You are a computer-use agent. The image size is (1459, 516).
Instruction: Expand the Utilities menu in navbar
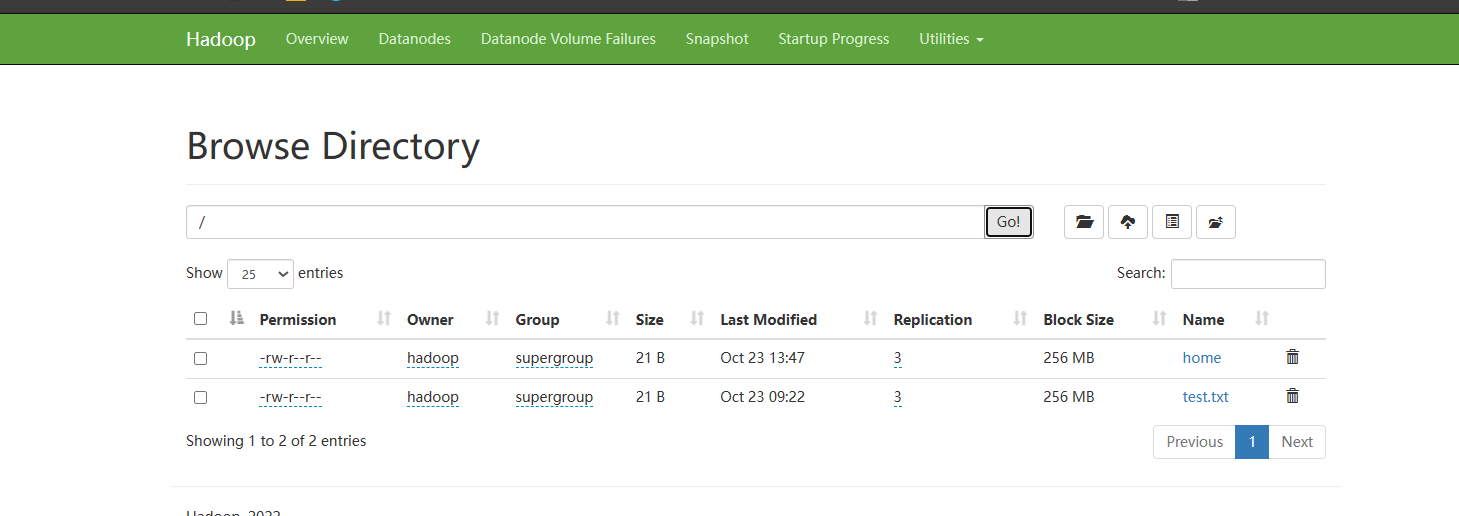951,39
